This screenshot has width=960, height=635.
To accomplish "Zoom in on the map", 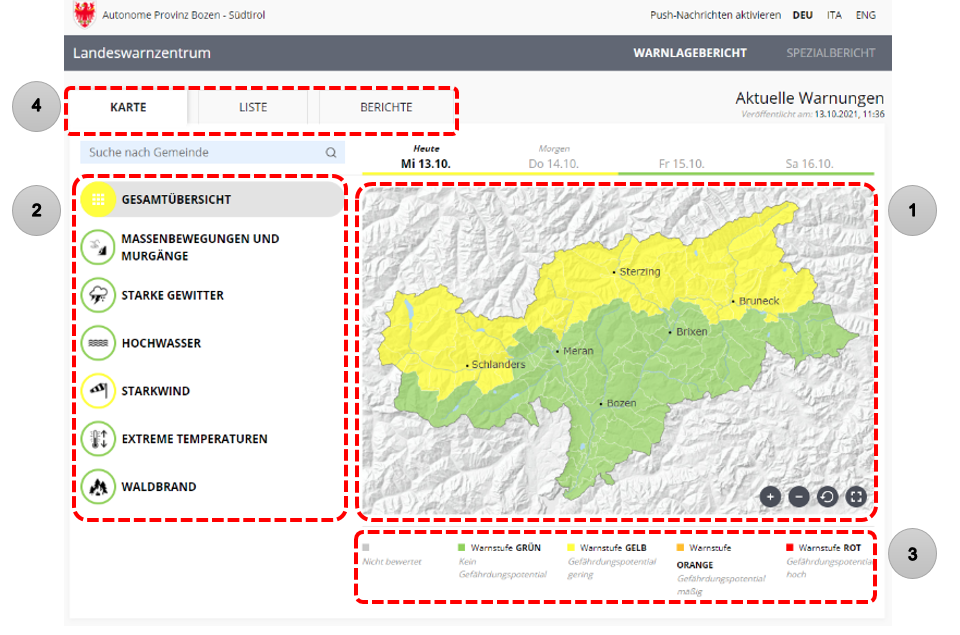I will coord(770,496).
